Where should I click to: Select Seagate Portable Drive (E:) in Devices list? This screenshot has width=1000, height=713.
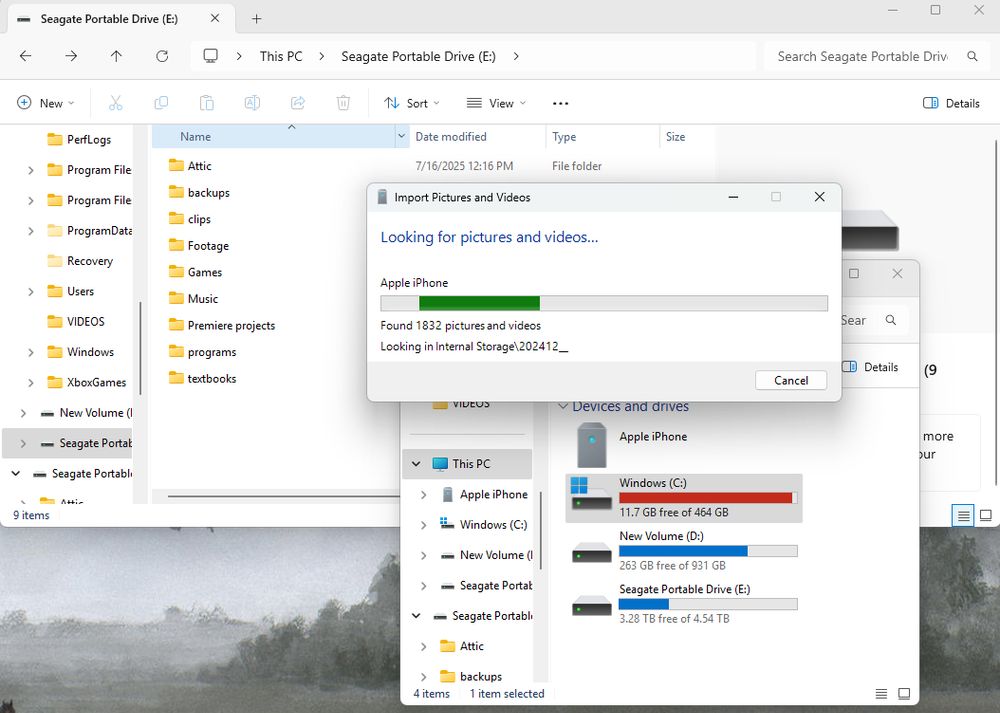[684, 603]
